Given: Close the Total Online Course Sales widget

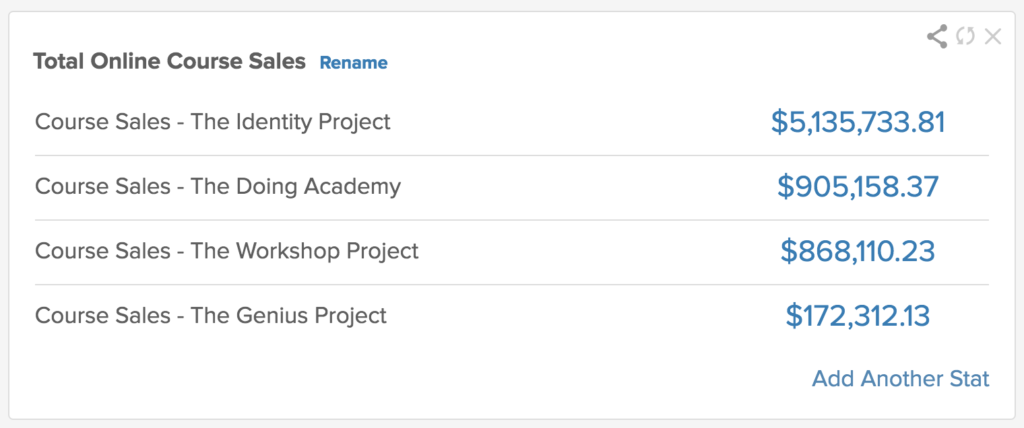Looking at the screenshot, I should [x=992, y=37].
